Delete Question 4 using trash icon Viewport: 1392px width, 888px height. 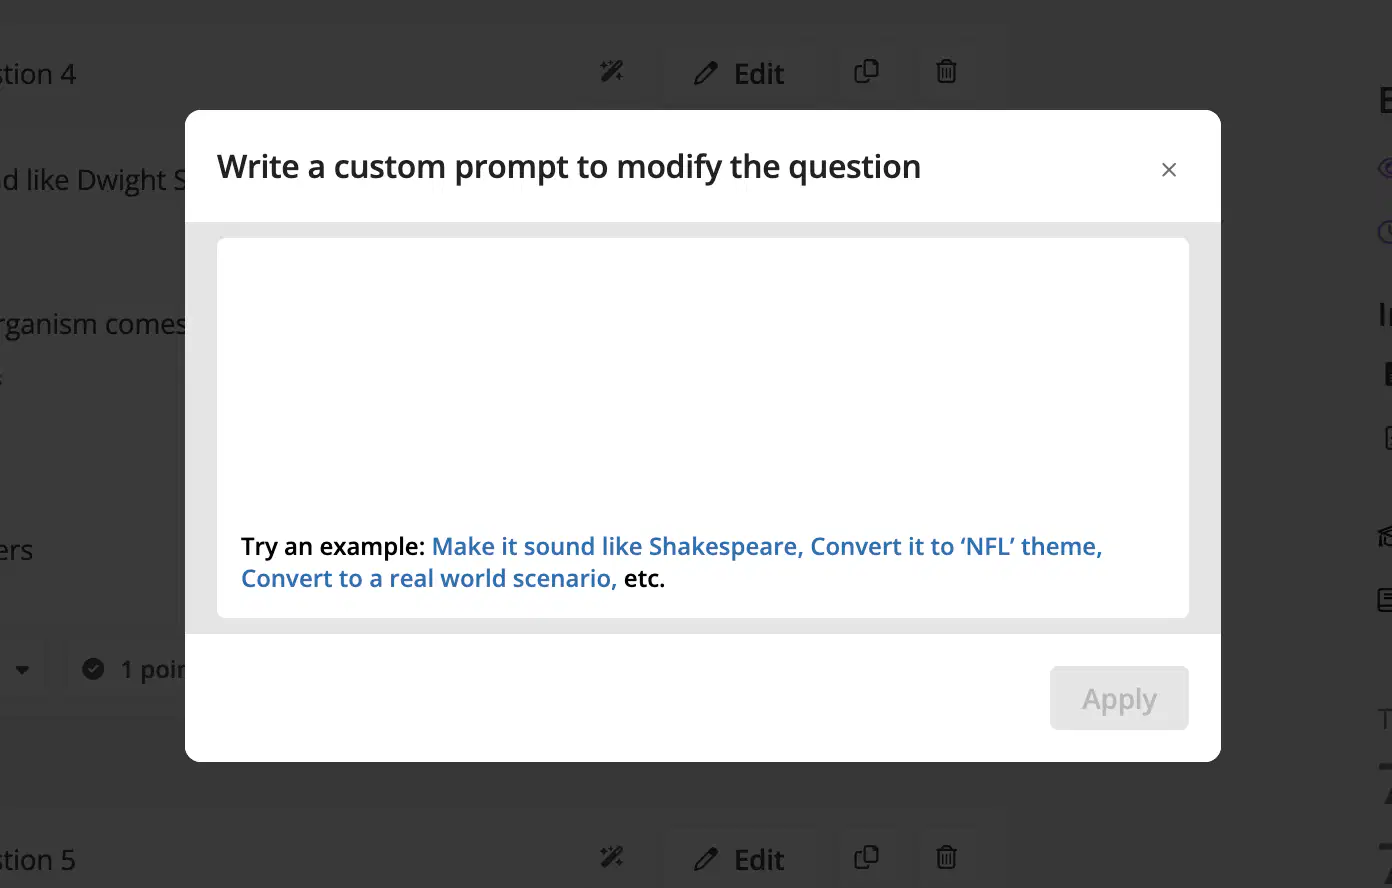[x=946, y=72]
